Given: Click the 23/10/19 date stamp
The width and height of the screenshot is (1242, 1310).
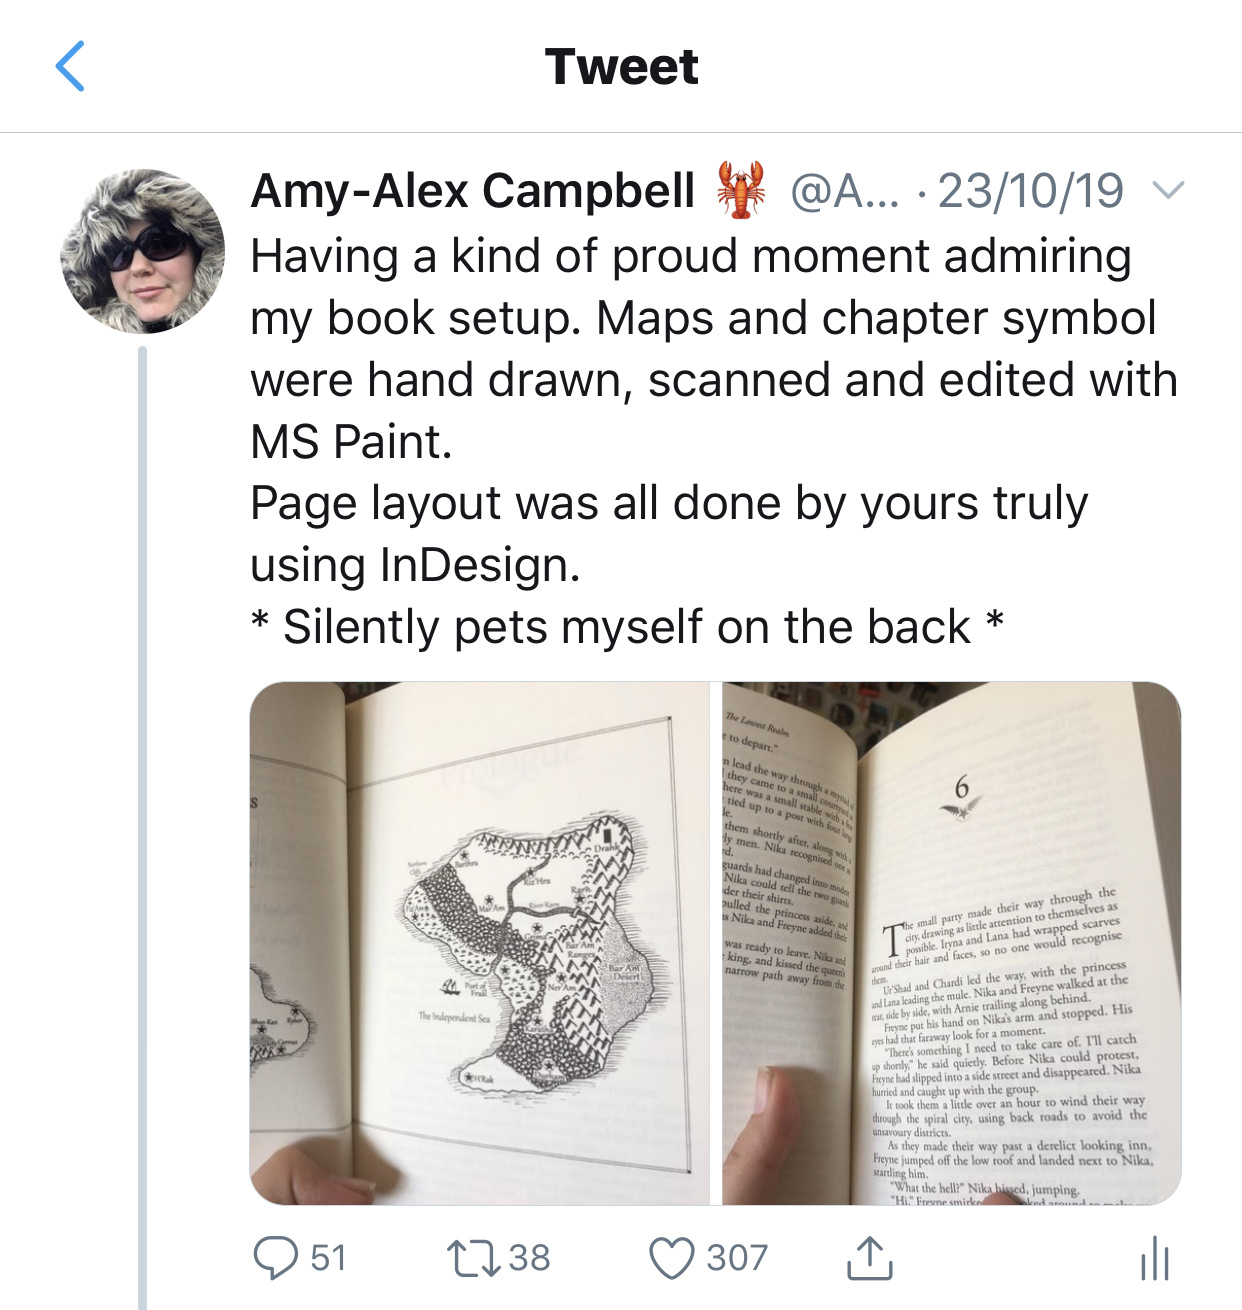Looking at the screenshot, I should 1031,190.
